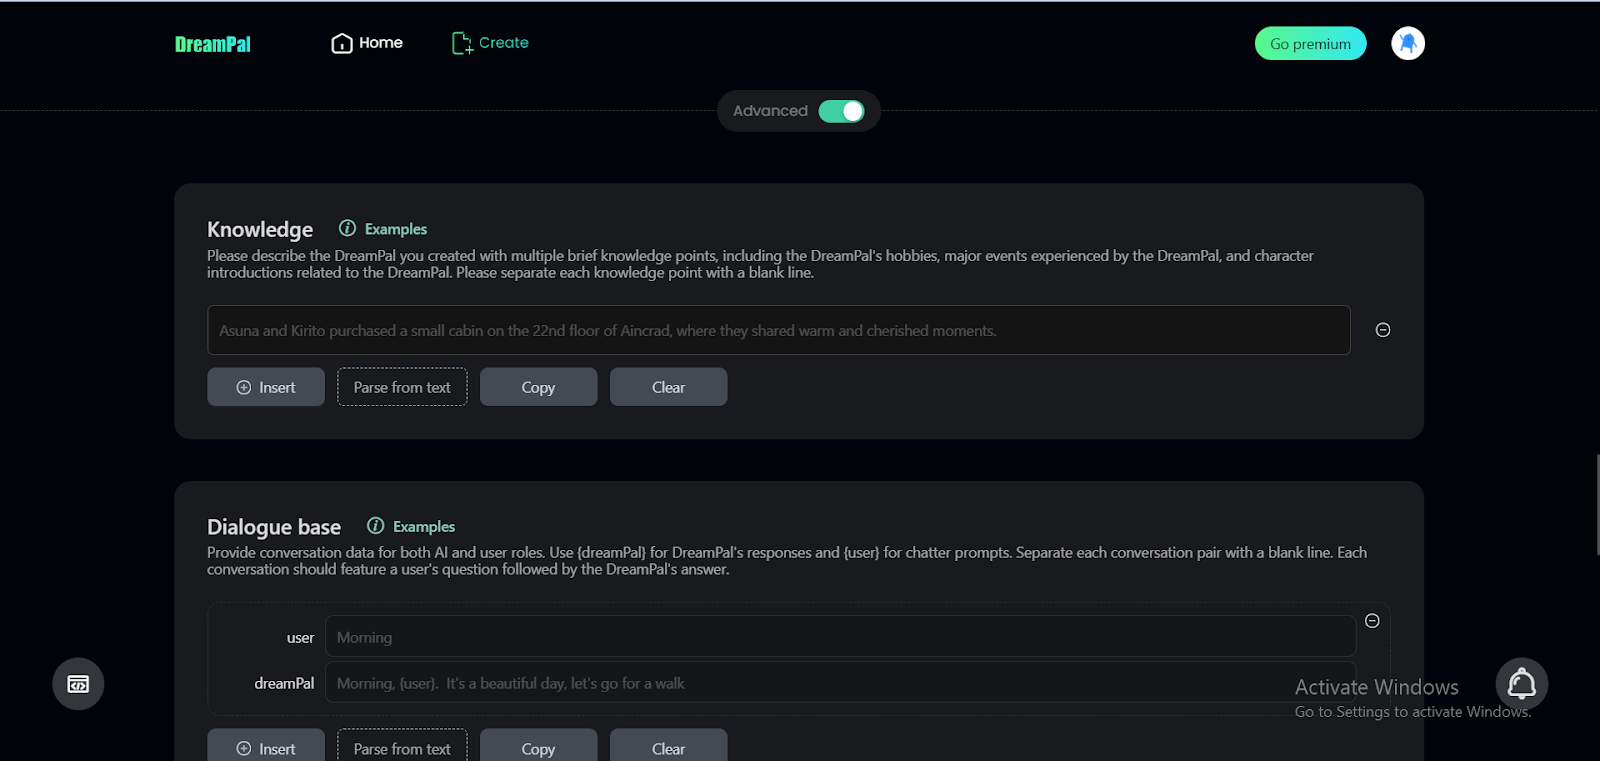Open Examples link next to Dialogue base
1600x761 pixels.
424,527
